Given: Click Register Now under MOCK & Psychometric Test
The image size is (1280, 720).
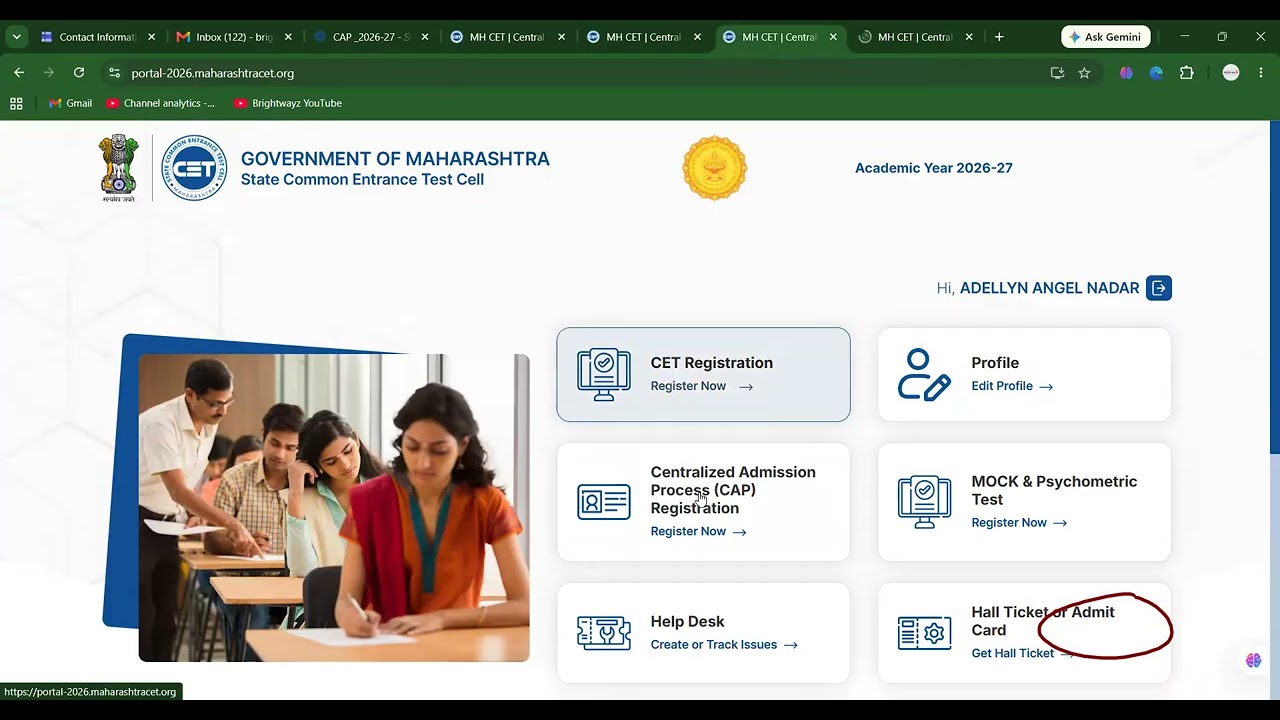Looking at the screenshot, I should pyautogui.click(x=1019, y=522).
